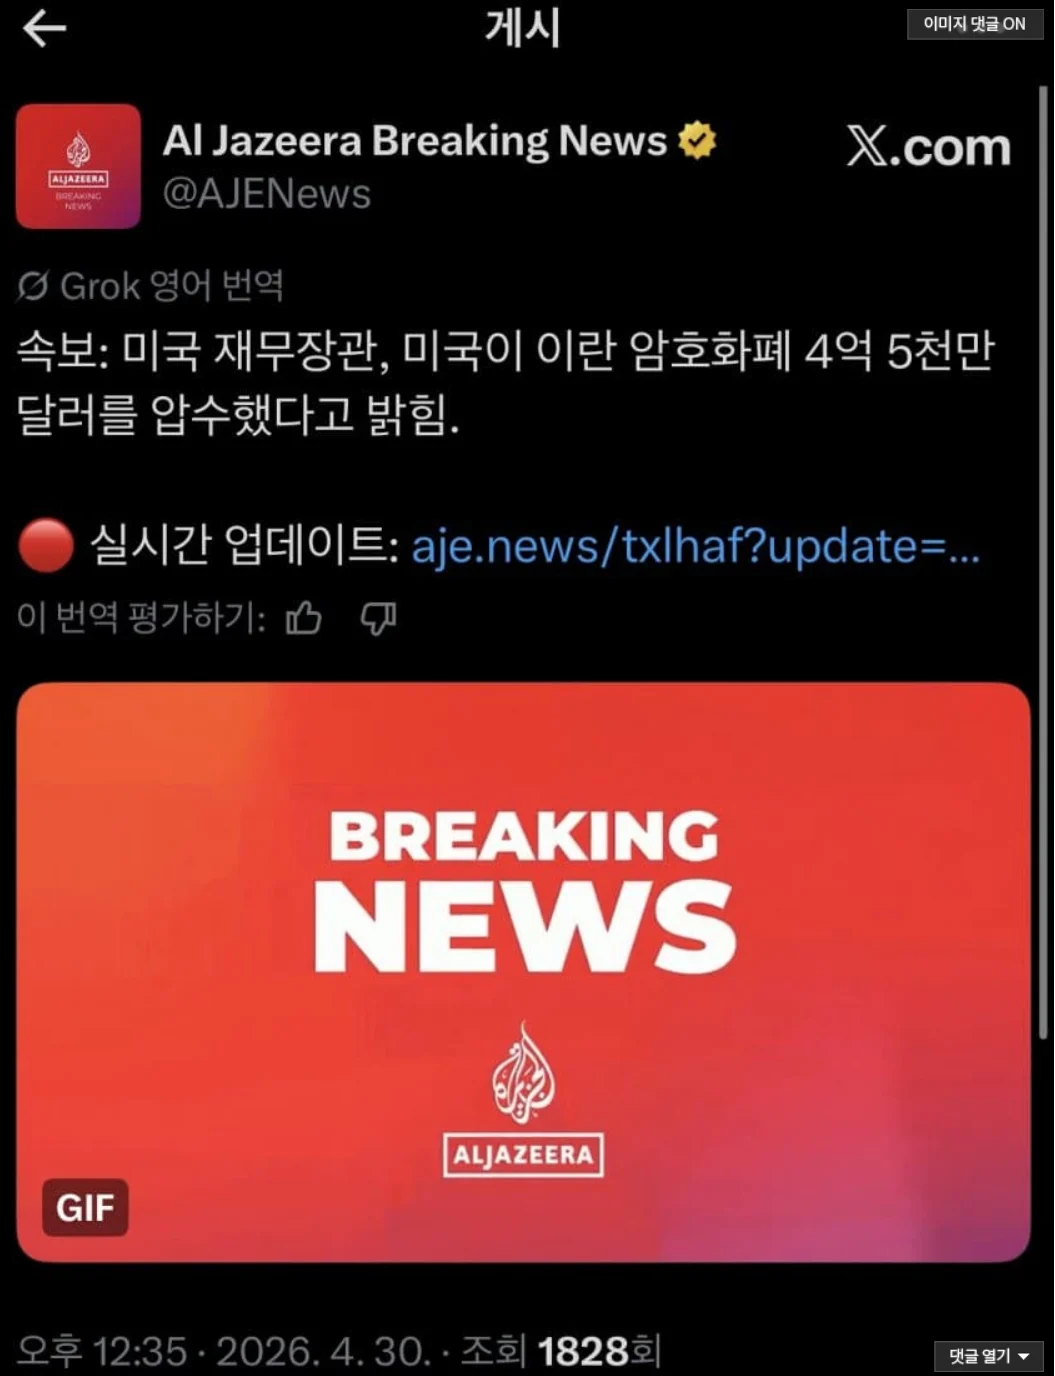Click the 게시 page title
The width and height of the screenshot is (1055, 1376).
523,27
